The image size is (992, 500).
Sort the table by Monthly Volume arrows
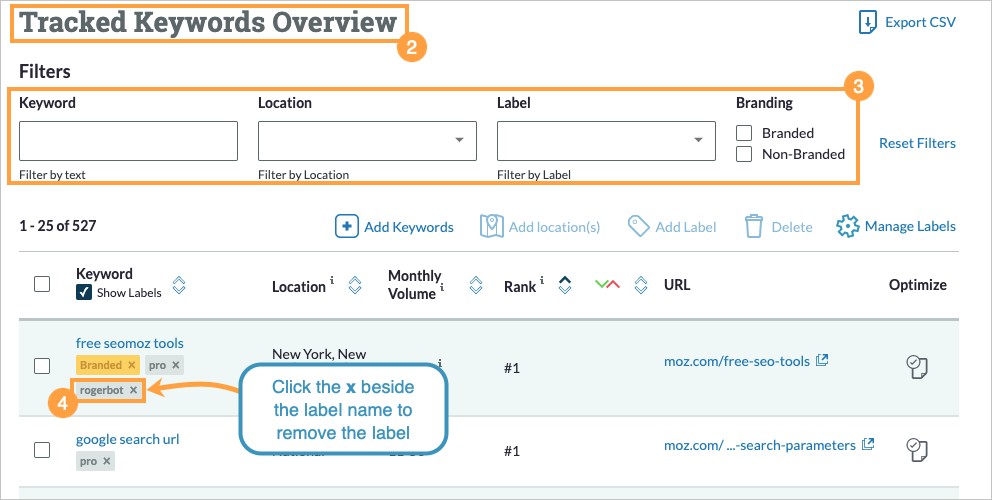point(476,286)
